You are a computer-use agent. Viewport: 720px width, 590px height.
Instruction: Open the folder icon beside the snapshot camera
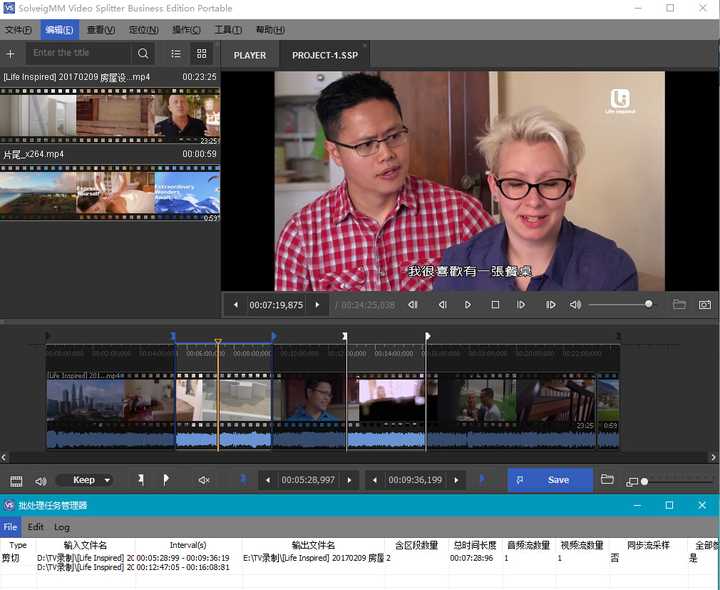pos(679,305)
